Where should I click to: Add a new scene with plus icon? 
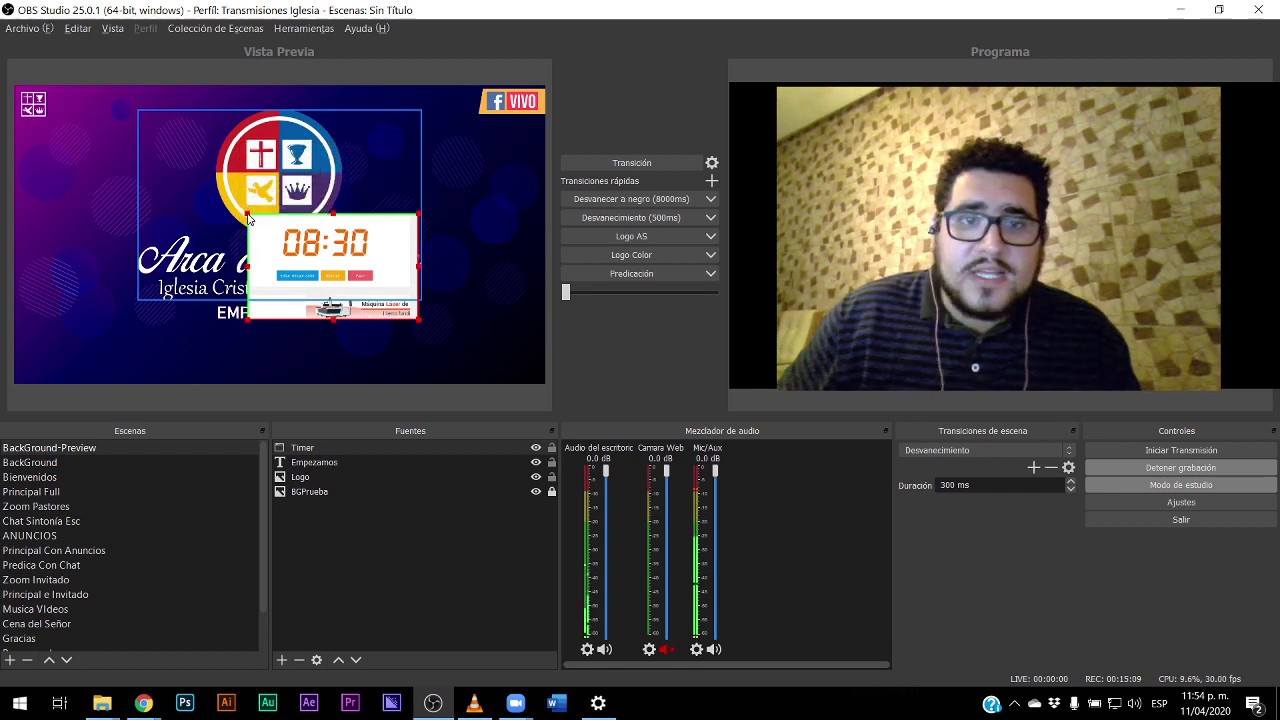pyautogui.click(x=9, y=660)
